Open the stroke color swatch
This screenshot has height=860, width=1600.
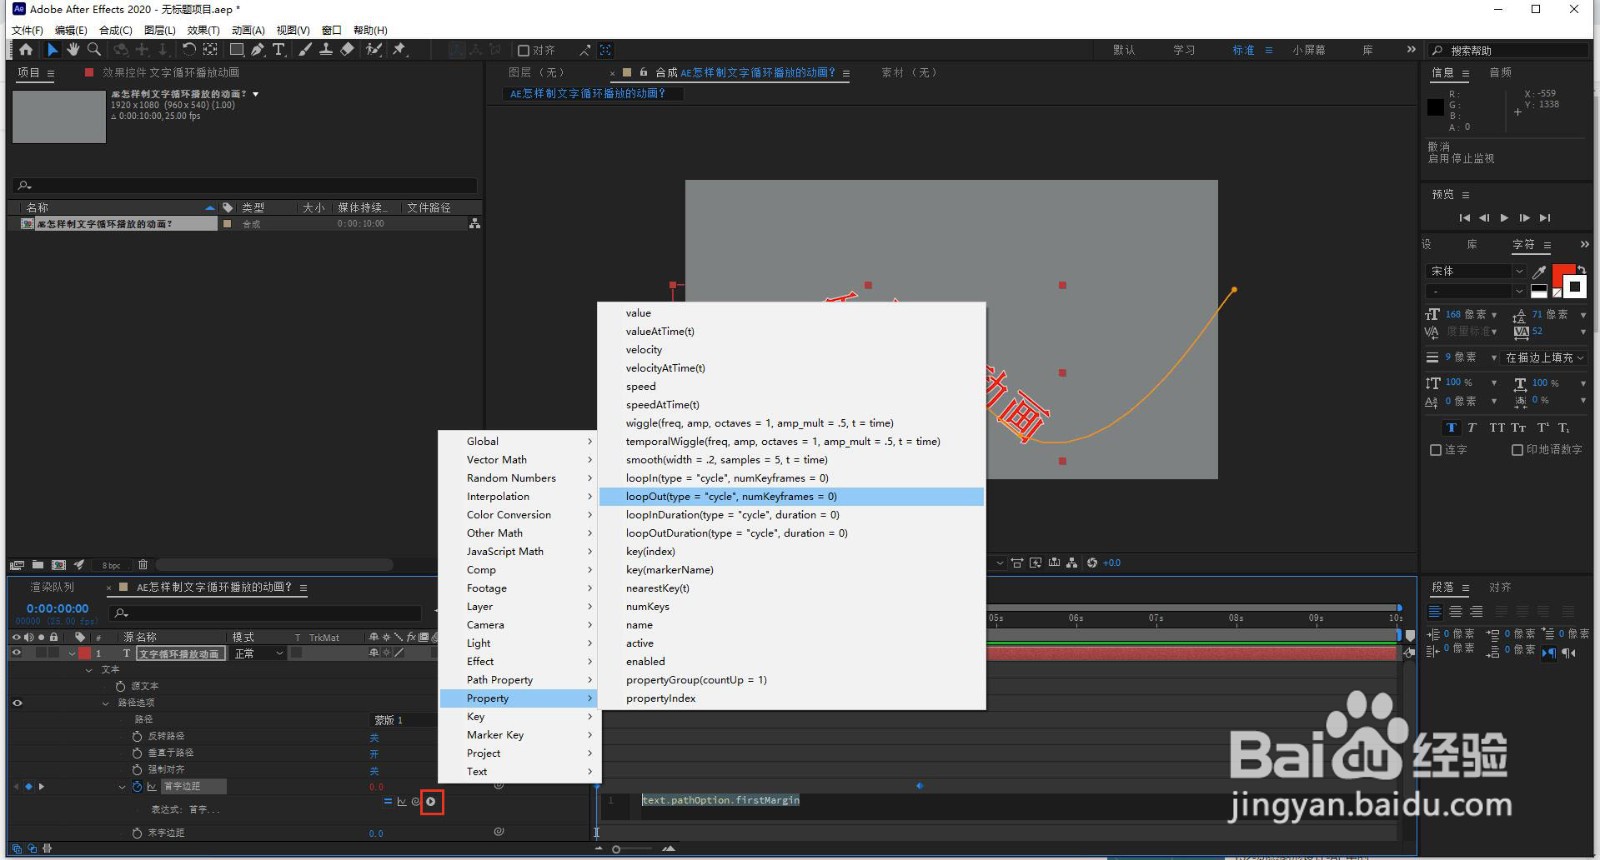(x=1576, y=288)
